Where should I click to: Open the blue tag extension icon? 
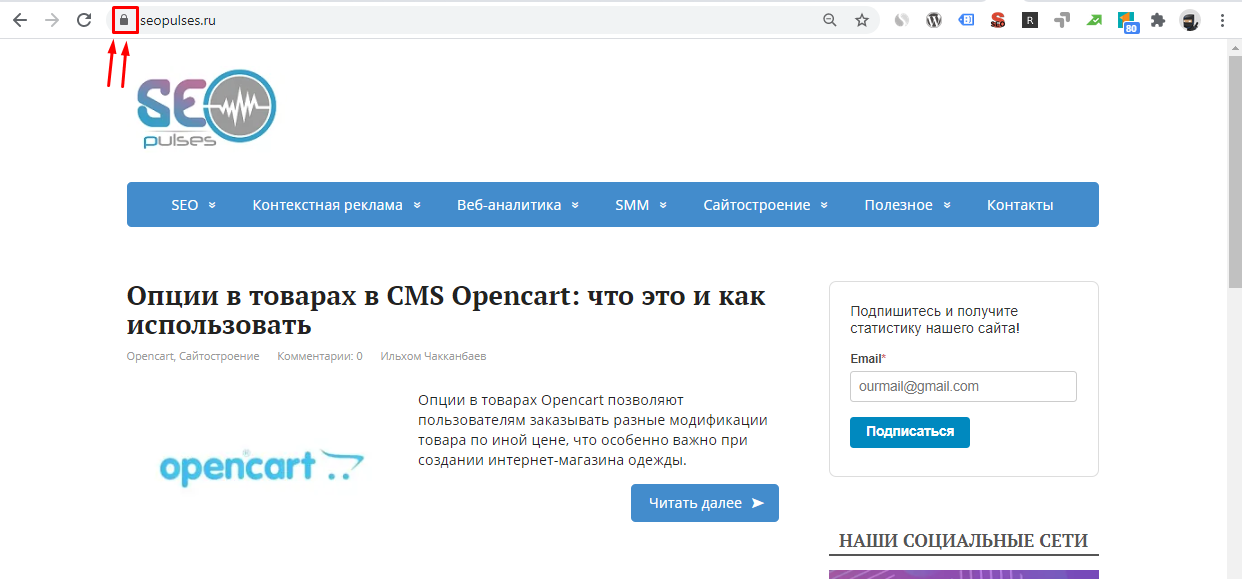(x=966, y=20)
